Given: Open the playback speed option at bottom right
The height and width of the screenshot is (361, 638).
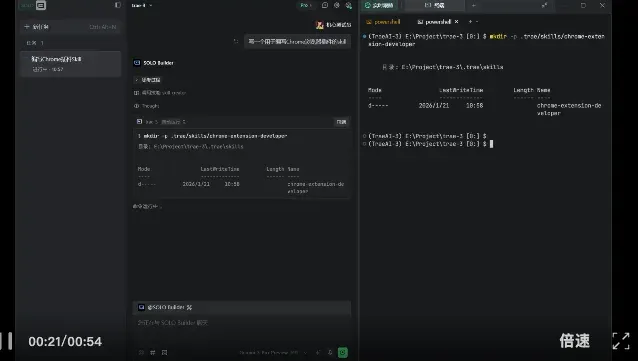Looking at the screenshot, I should (x=575, y=341).
